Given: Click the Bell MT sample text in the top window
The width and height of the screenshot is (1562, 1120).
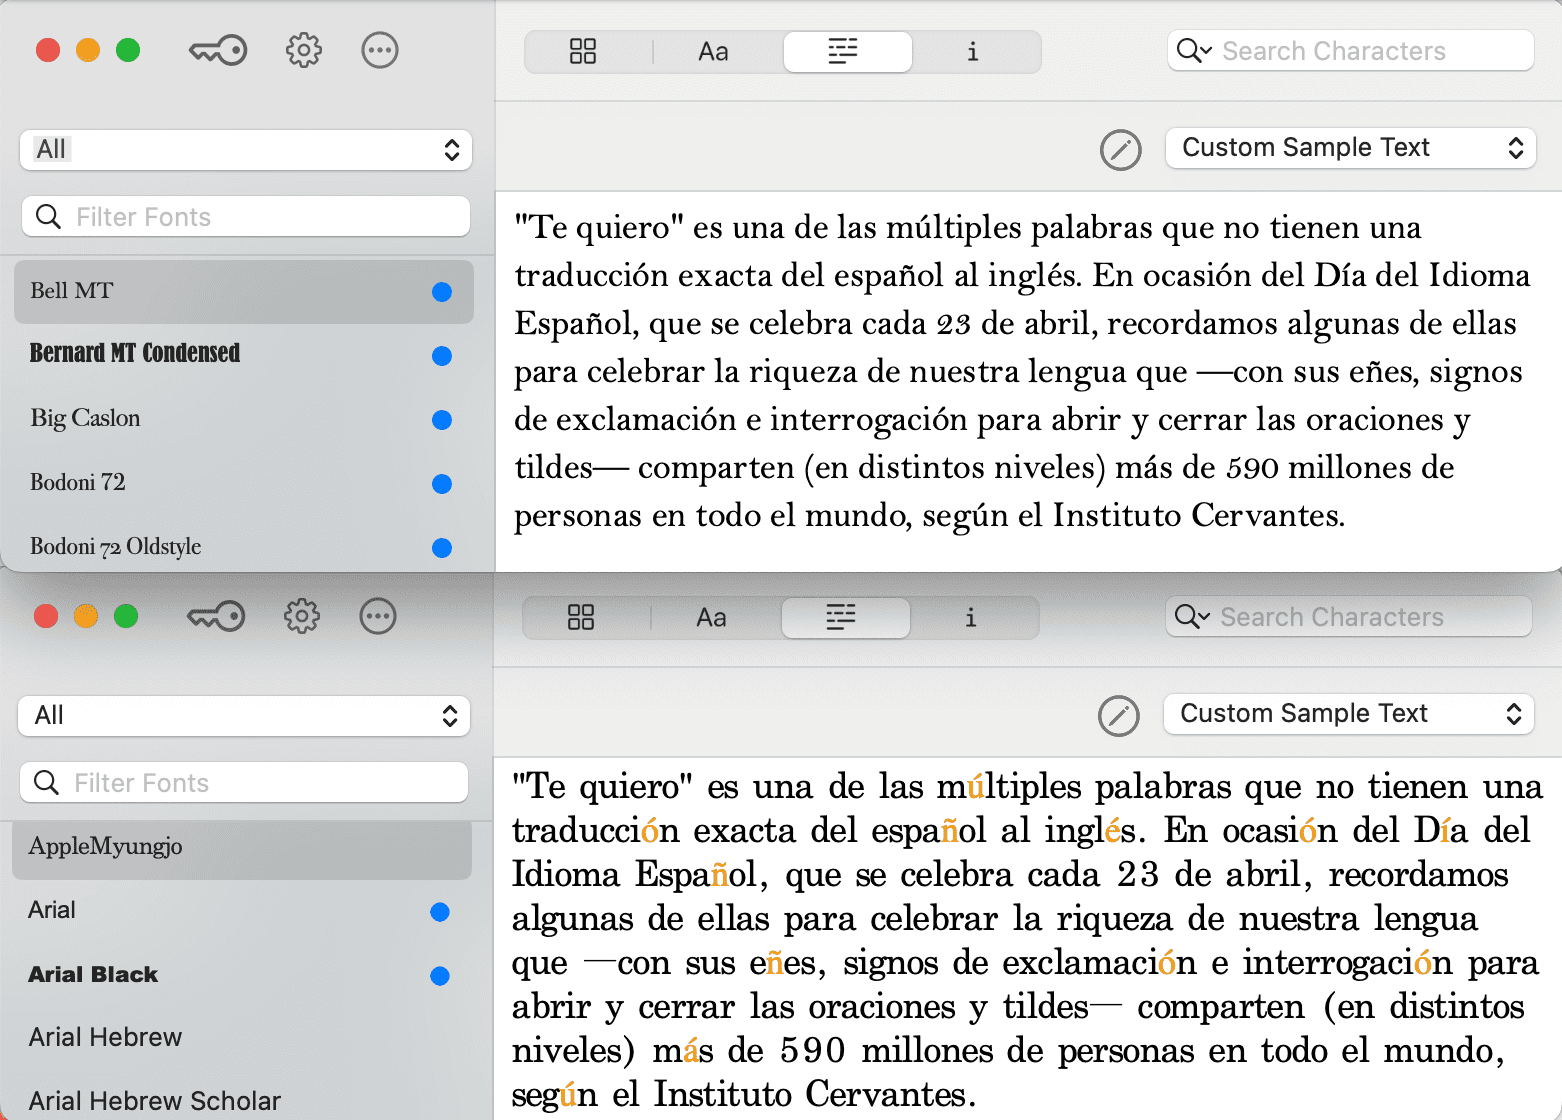Looking at the screenshot, I should tap(1022, 371).
